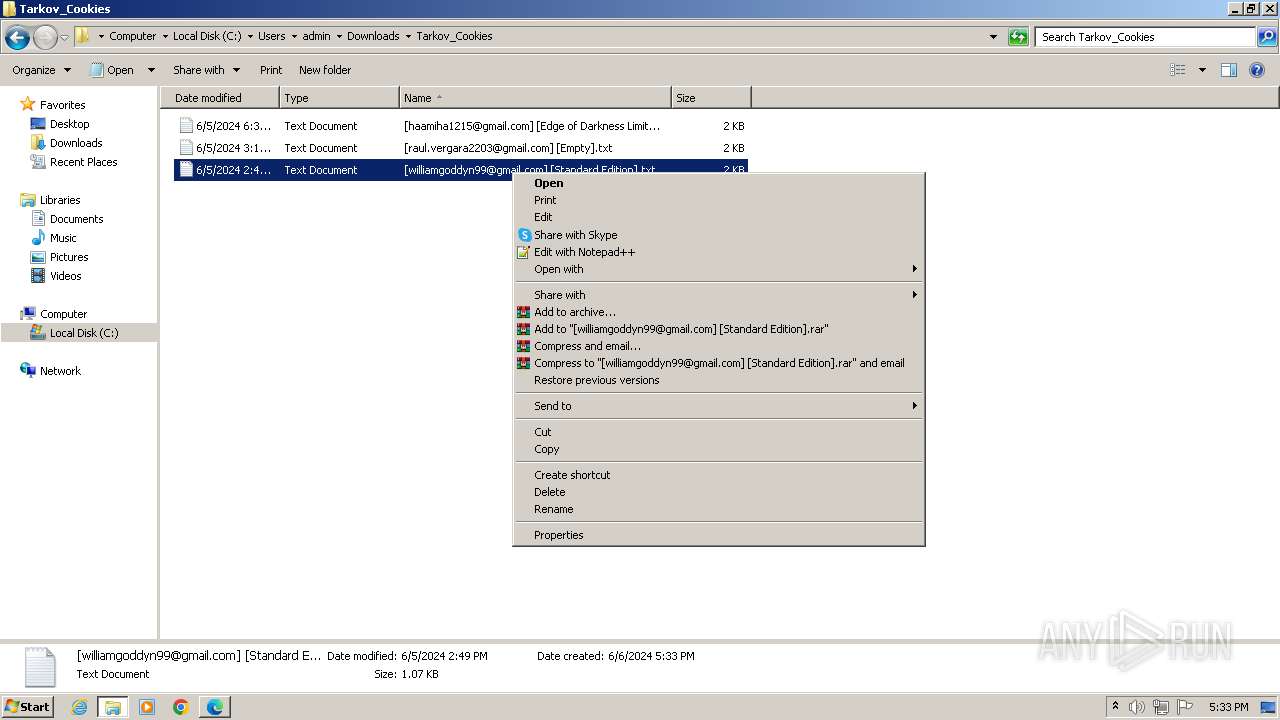Choose Rename in context menu

click(x=718, y=509)
